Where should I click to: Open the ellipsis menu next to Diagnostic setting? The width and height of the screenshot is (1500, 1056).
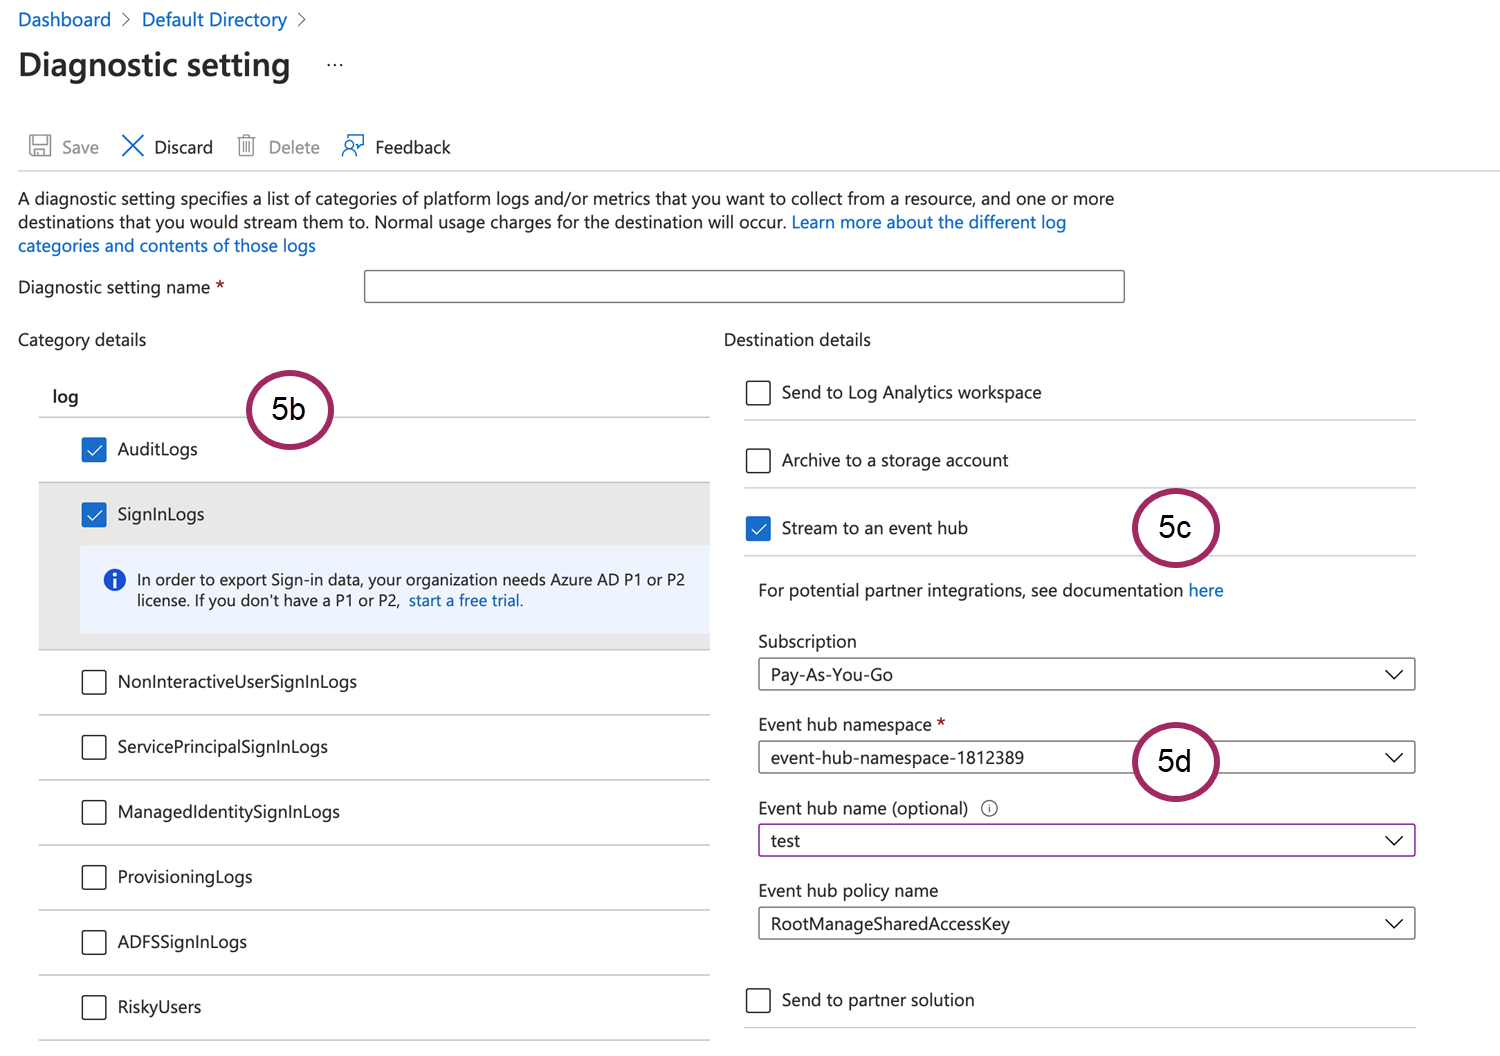click(x=334, y=63)
